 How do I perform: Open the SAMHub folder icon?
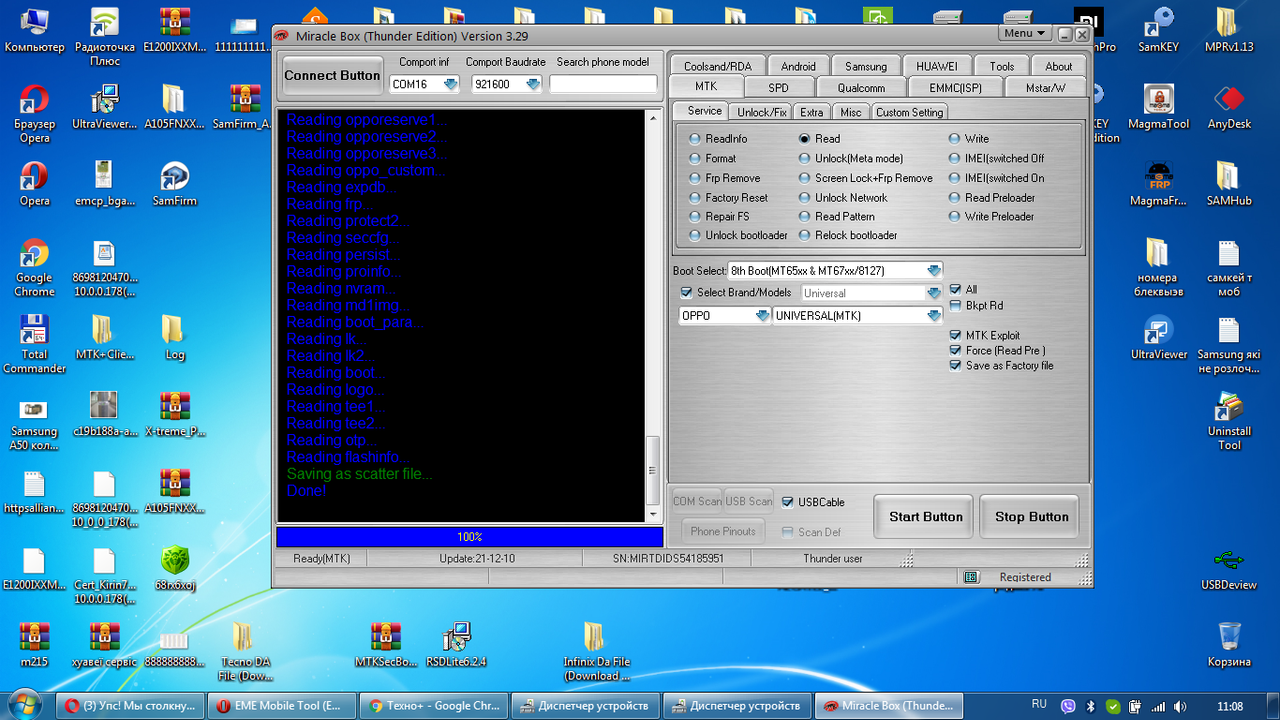pyautogui.click(x=1229, y=183)
